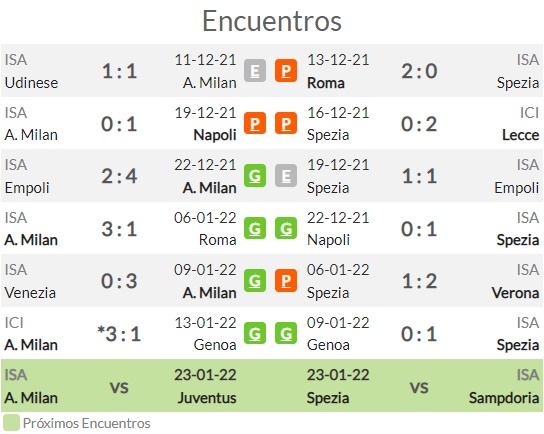
Task: Select the *3:1 score against Genoa
Action: point(119,334)
